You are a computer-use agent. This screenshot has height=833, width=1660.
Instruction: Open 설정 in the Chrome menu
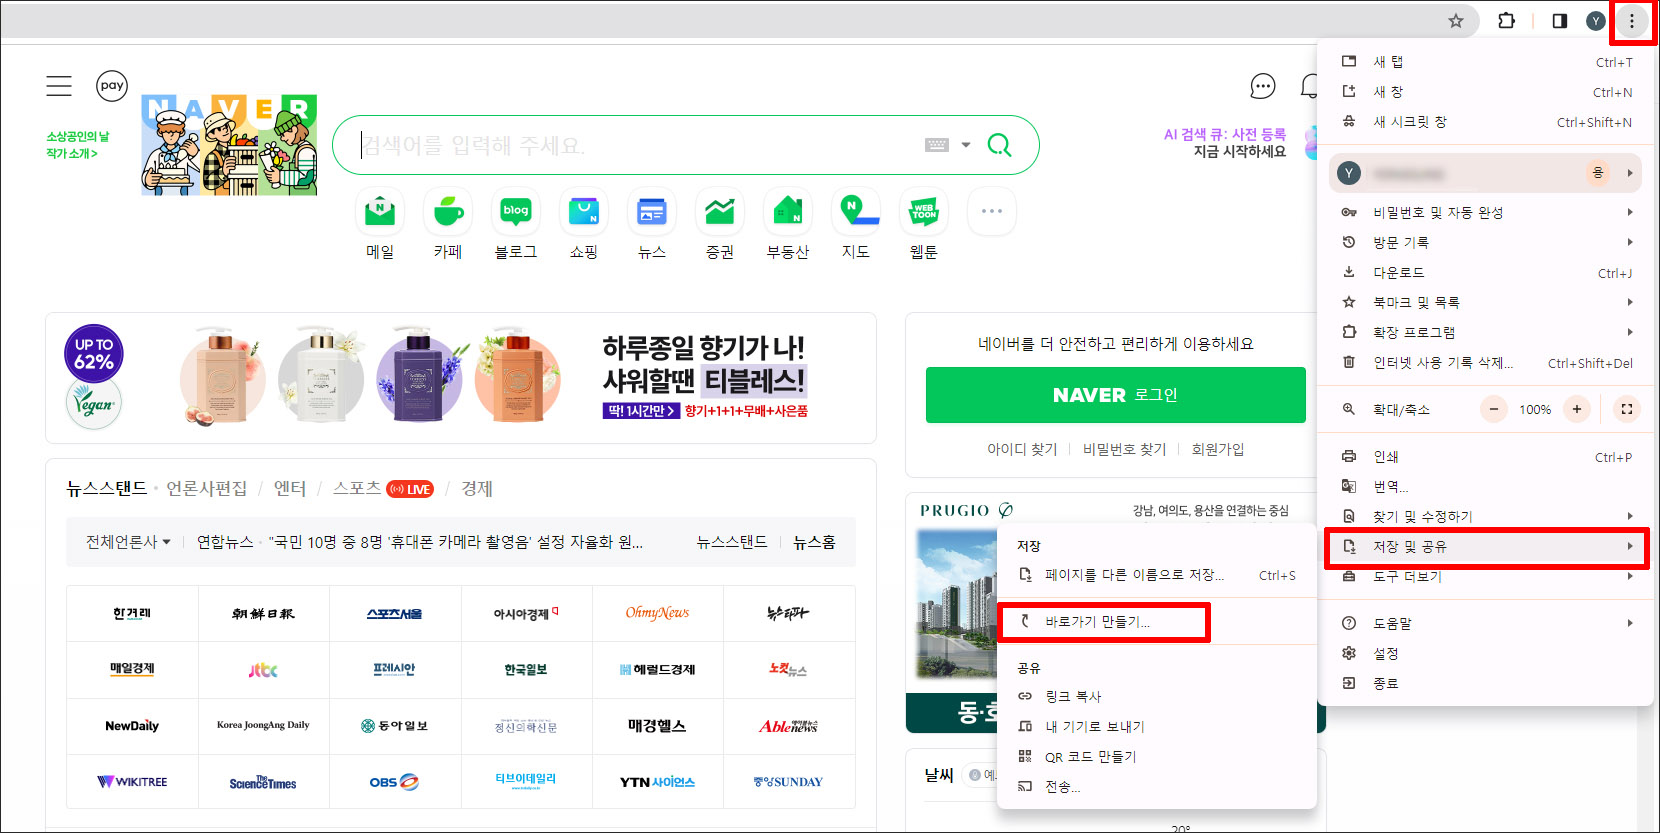[x=1487, y=653]
